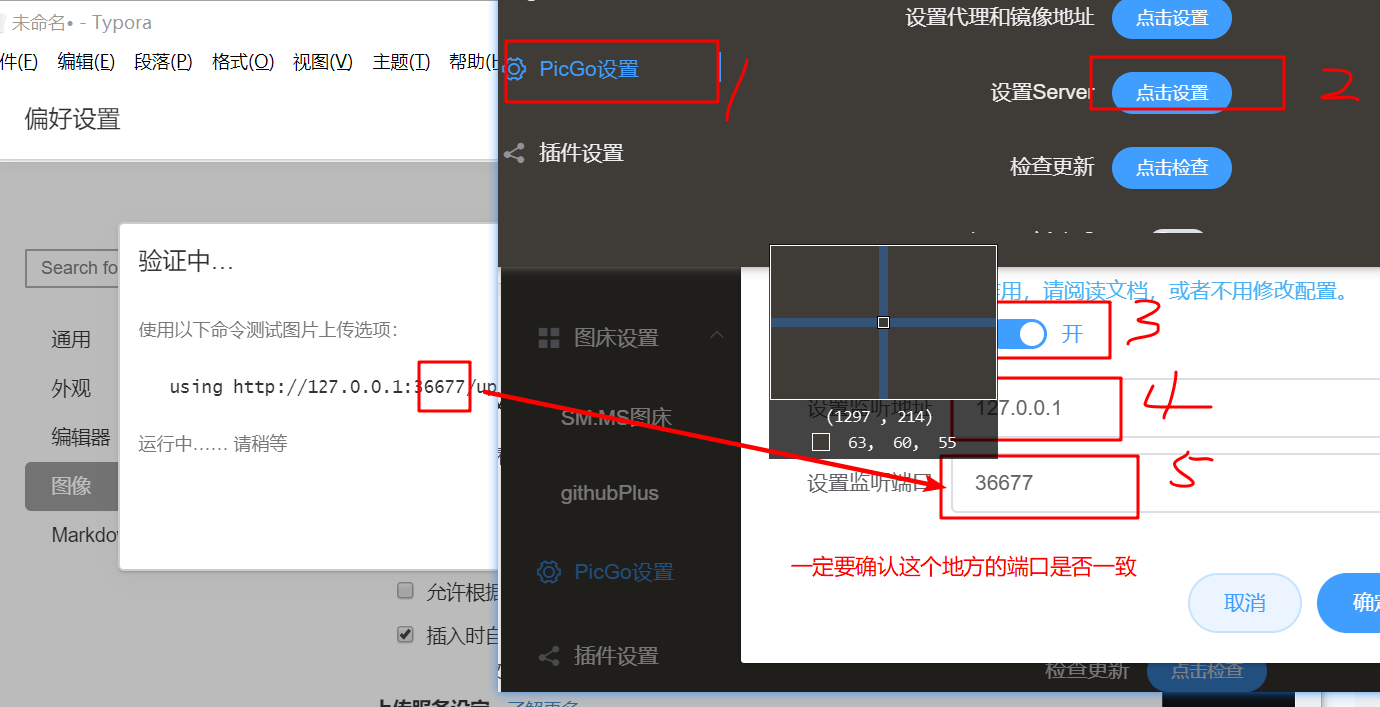Click the 设置监听端口 label
1380x707 pixels.
click(x=870, y=483)
